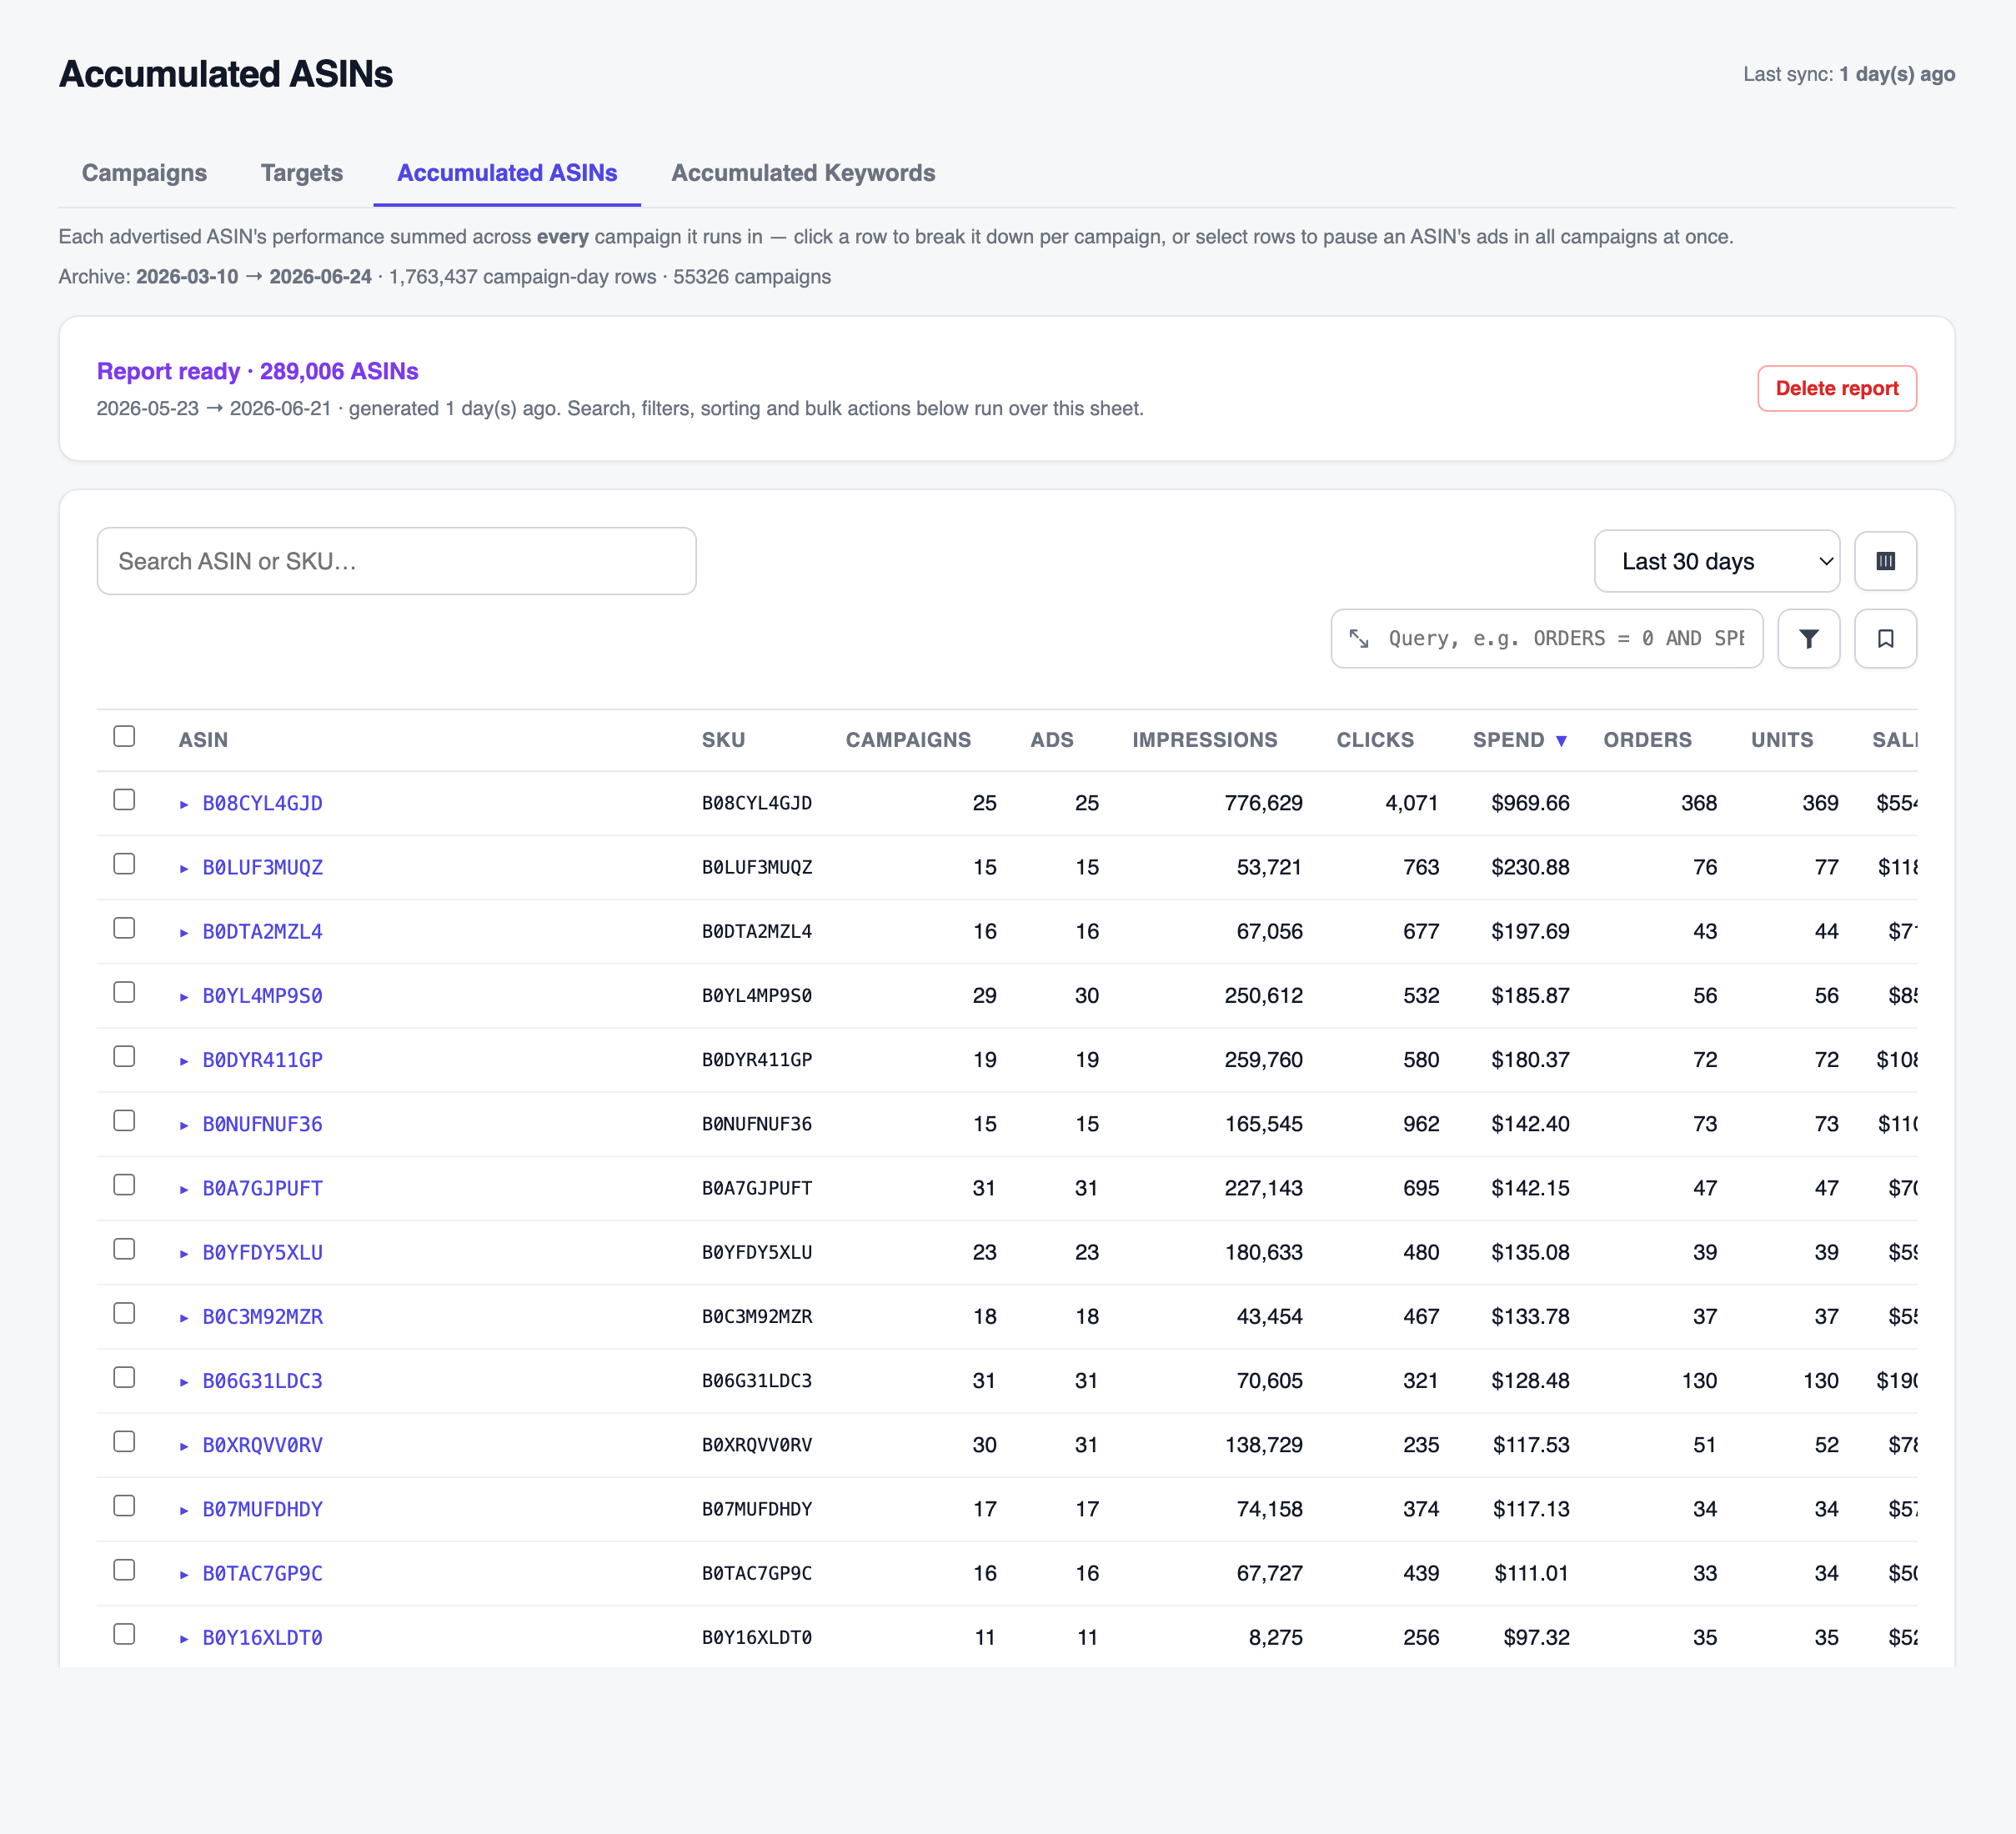
Task: Click the UNITS column header
Action: (x=1781, y=740)
